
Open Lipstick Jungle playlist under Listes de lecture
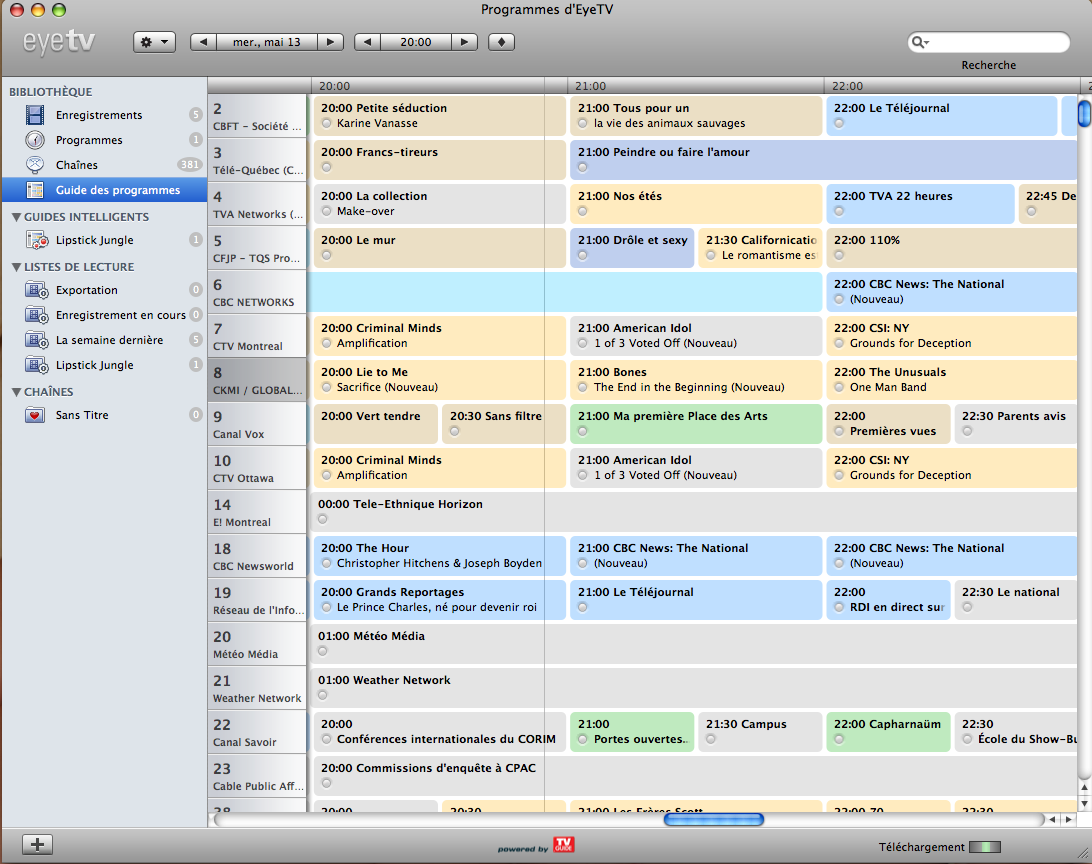[95, 366]
